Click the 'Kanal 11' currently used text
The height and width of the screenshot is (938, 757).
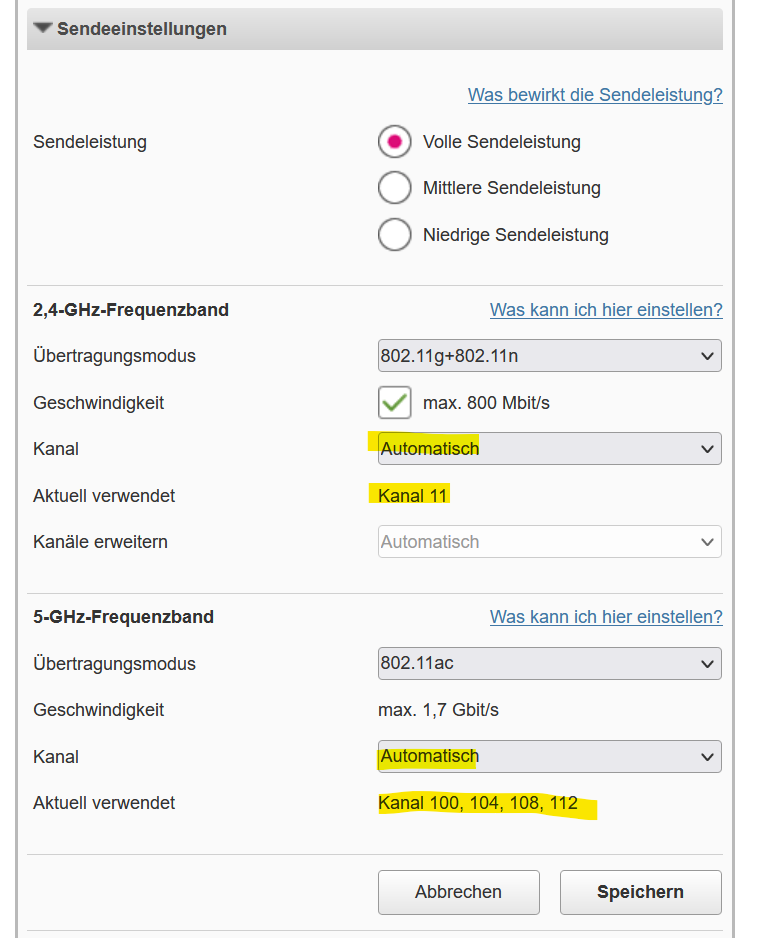coord(413,495)
